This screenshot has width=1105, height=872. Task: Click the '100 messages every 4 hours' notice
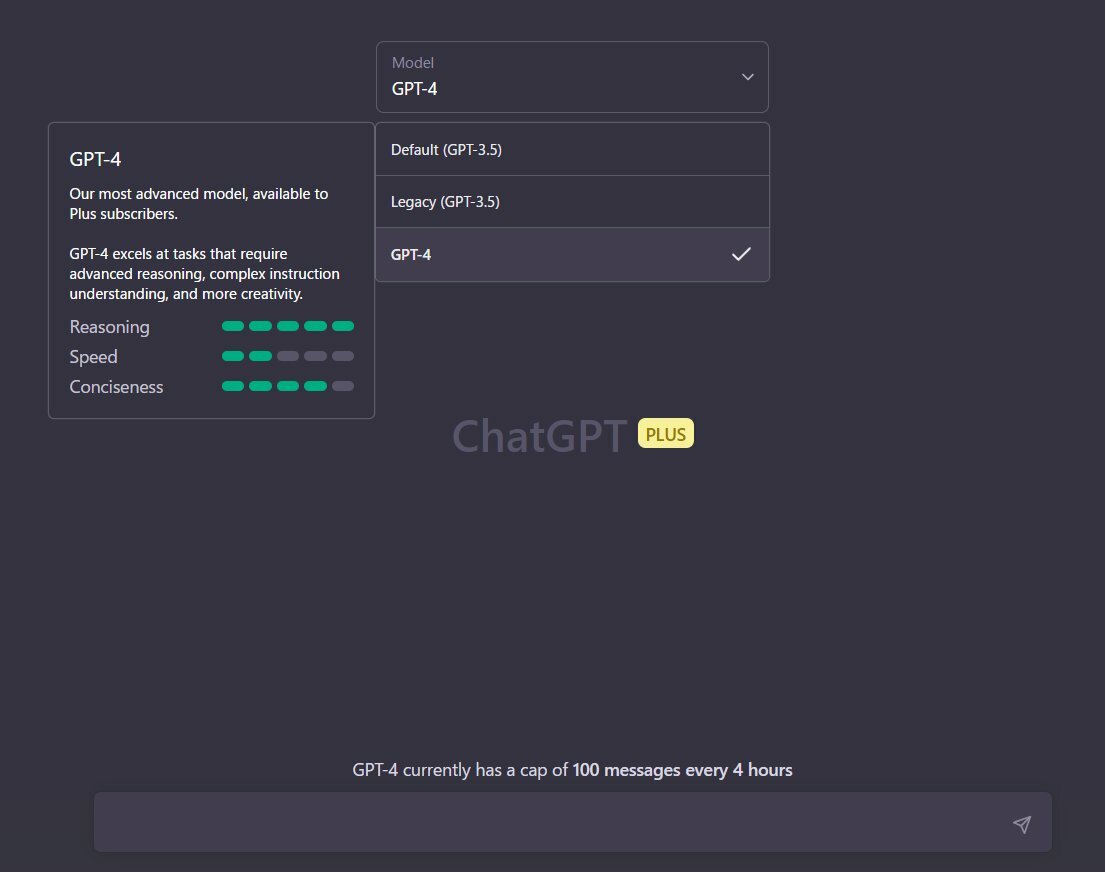682,770
